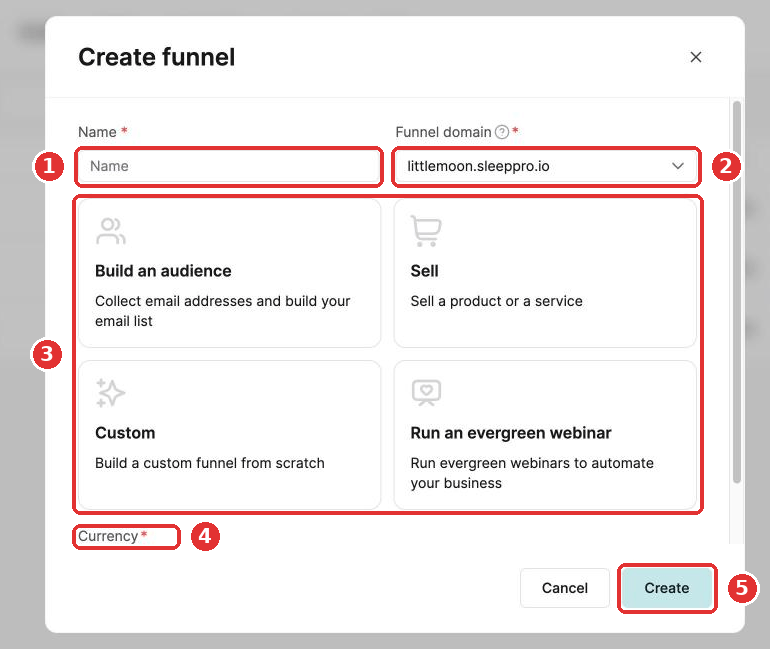Click the dialog's vertical scrollbar
The height and width of the screenshot is (649, 770).
point(737,292)
